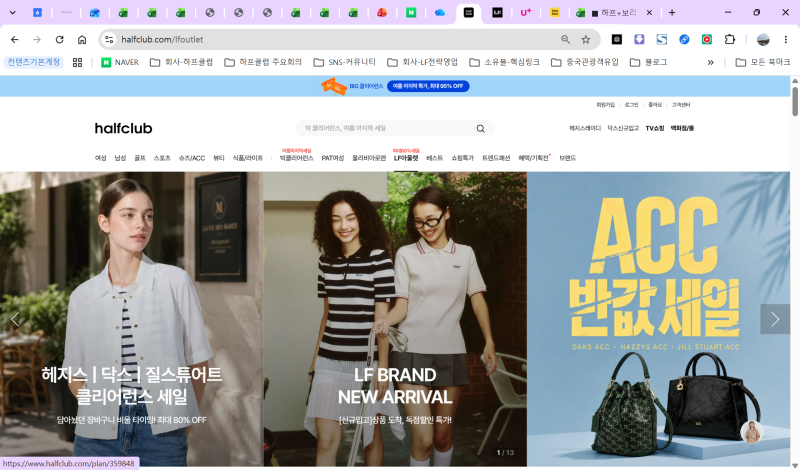800x470 pixels.
Task: Open the 브랜드 menu item
Action: click(567, 158)
